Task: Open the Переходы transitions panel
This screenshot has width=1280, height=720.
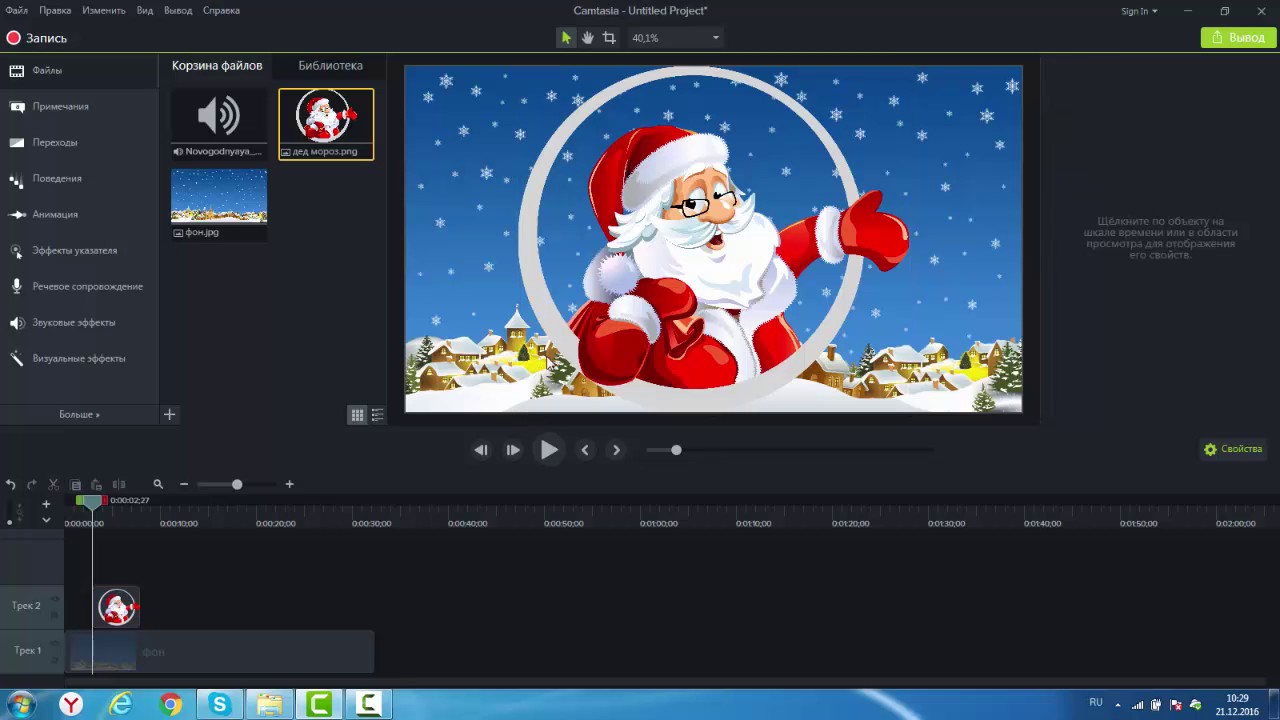Action: coord(79,143)
